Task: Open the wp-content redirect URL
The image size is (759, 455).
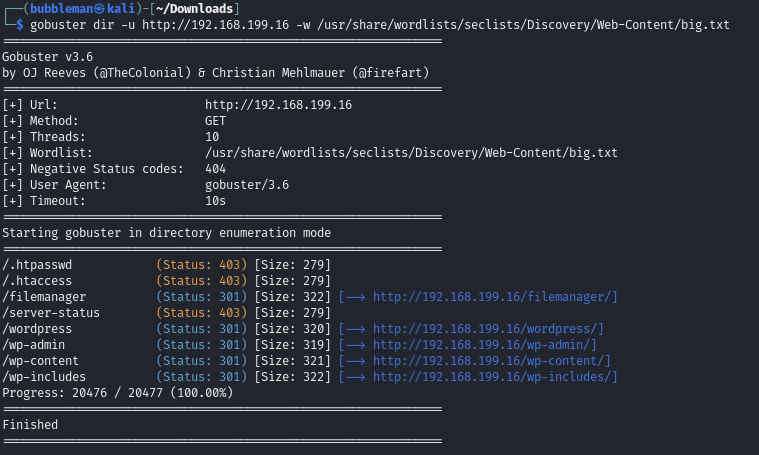Action: [x=492, y=361]
